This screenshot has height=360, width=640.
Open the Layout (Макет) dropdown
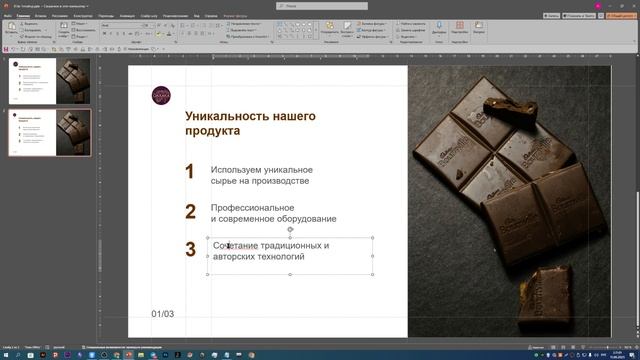coord(79,24)
